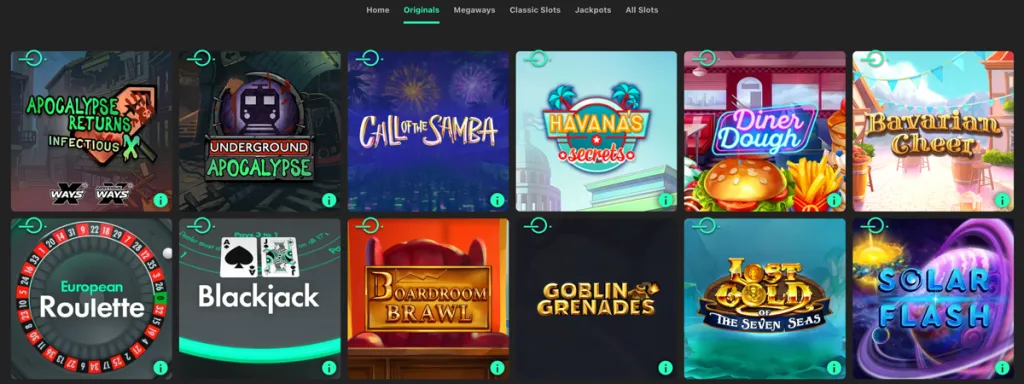Image resolution: width=1024 pixels, height=384 pixels.
Task: Click originals badge on Goblin Grenades
Action: point(536,226)
